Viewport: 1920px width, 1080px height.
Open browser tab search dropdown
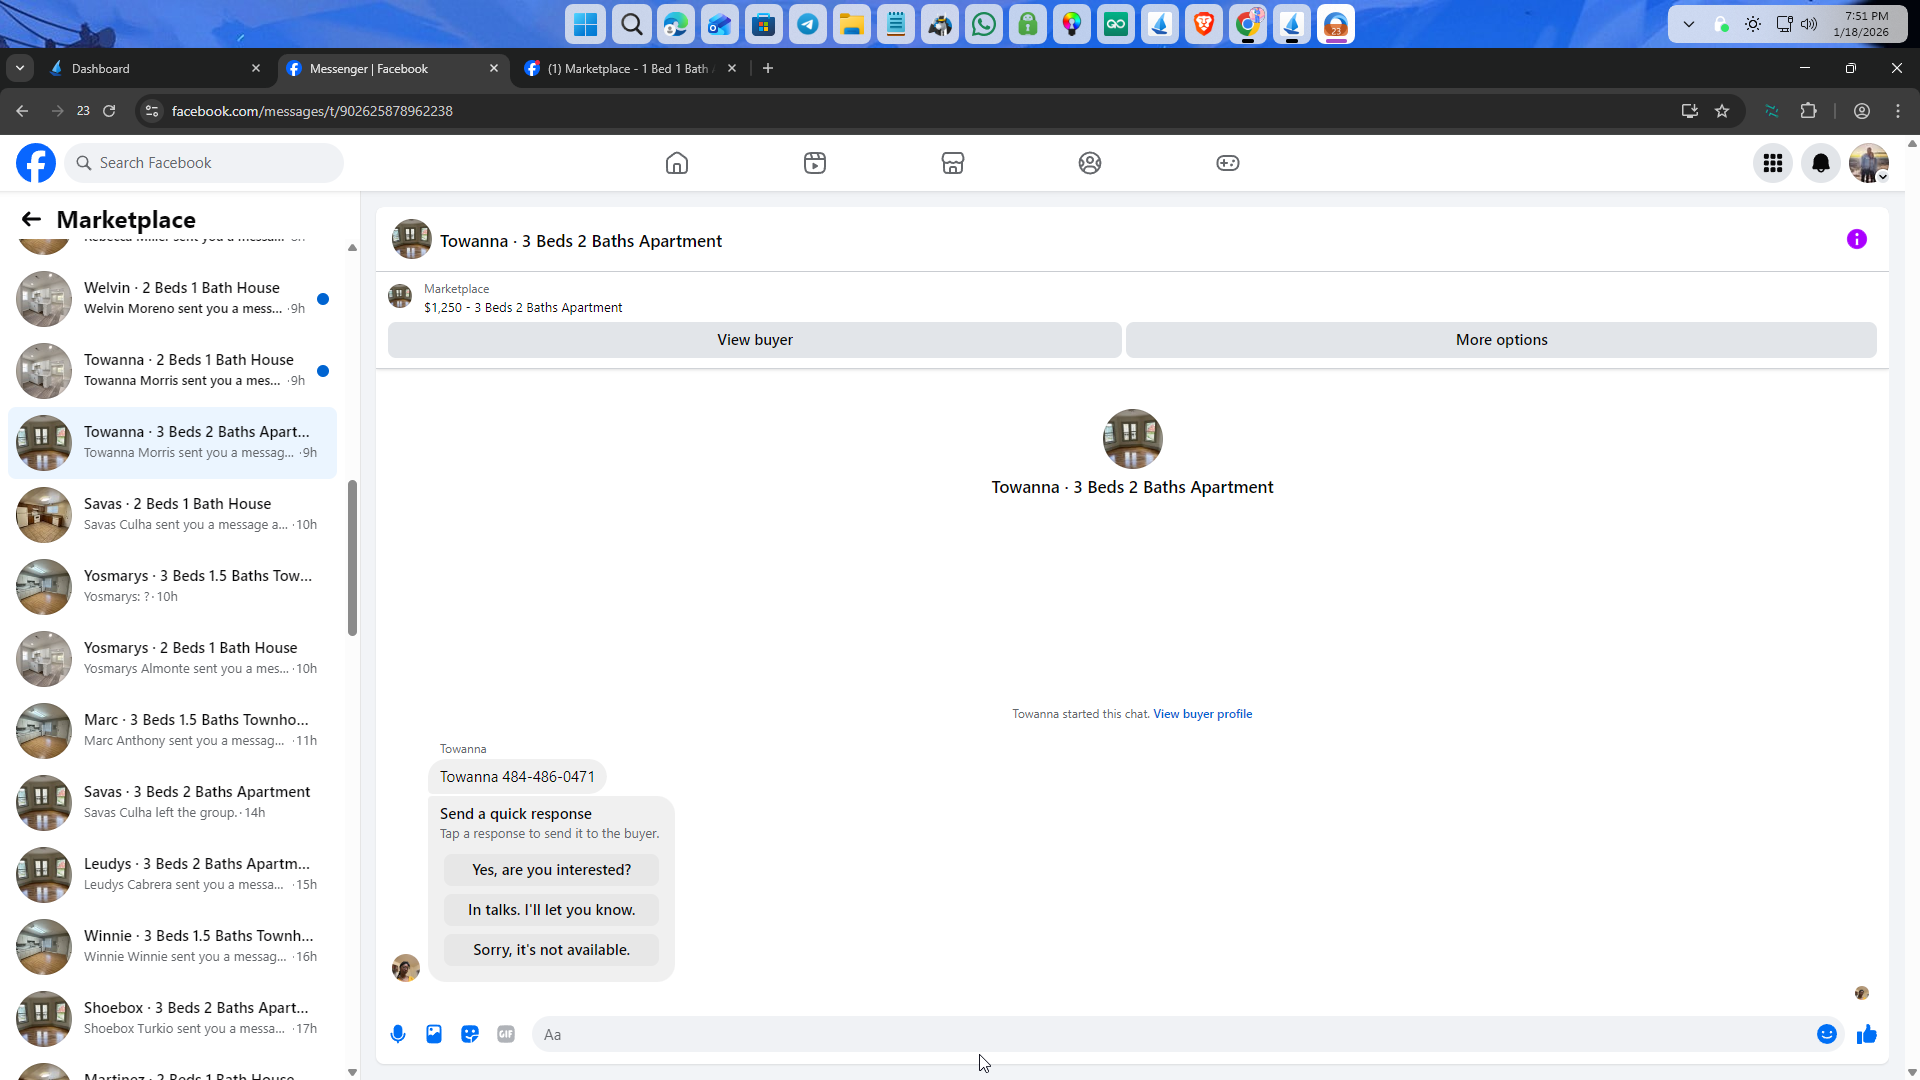[x=20, y=68]
